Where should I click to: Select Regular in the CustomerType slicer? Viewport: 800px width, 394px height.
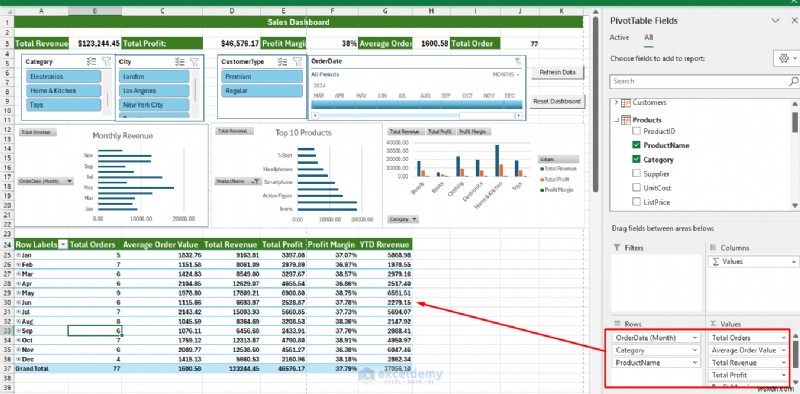pos(262,91)
